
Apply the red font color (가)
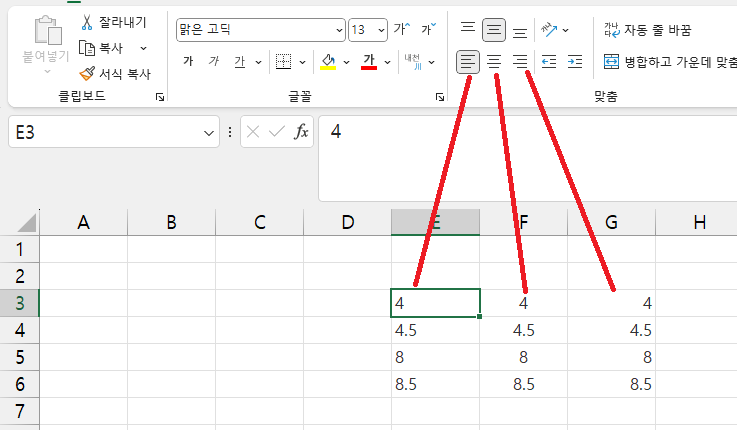pos(369,62)
